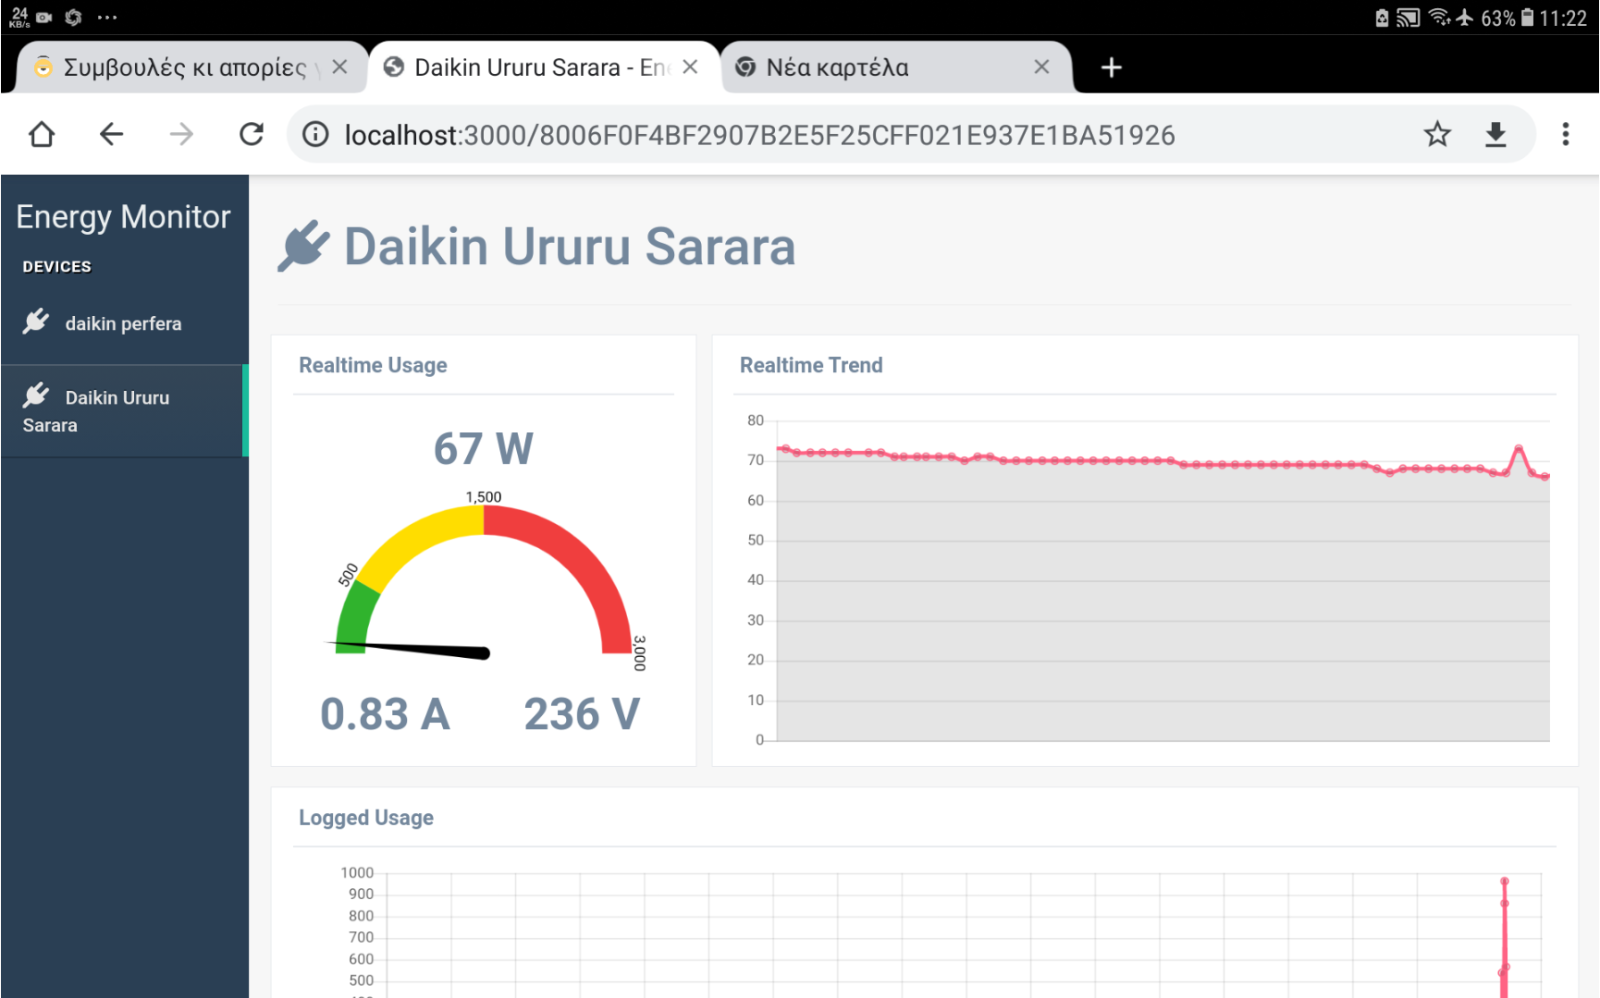Screen dimensions: 1600x998
Task: Click the localhost URL address field
Action: pyautogui.click(x=760, y=135)
